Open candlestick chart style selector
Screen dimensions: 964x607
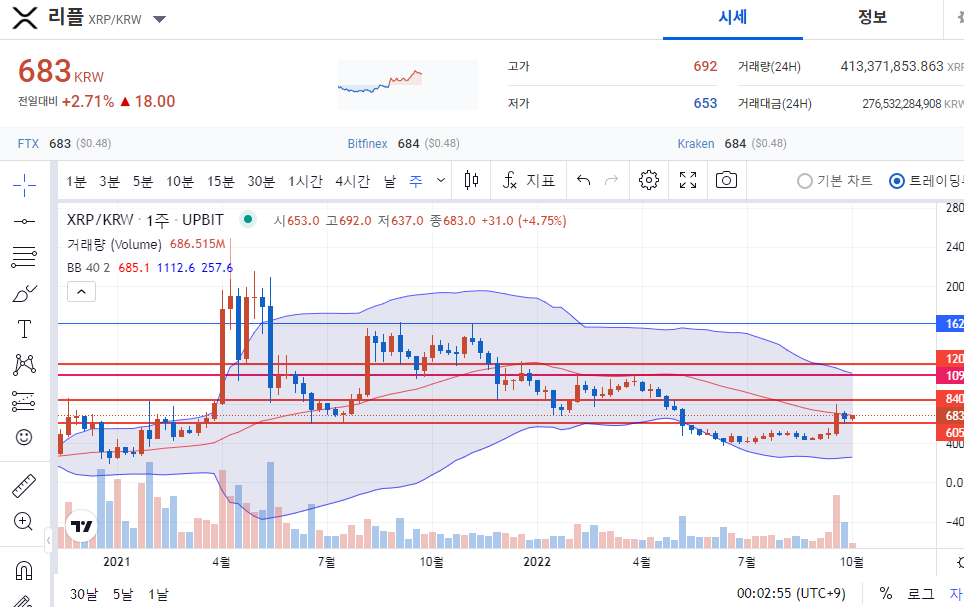click(x=472, y=180)
